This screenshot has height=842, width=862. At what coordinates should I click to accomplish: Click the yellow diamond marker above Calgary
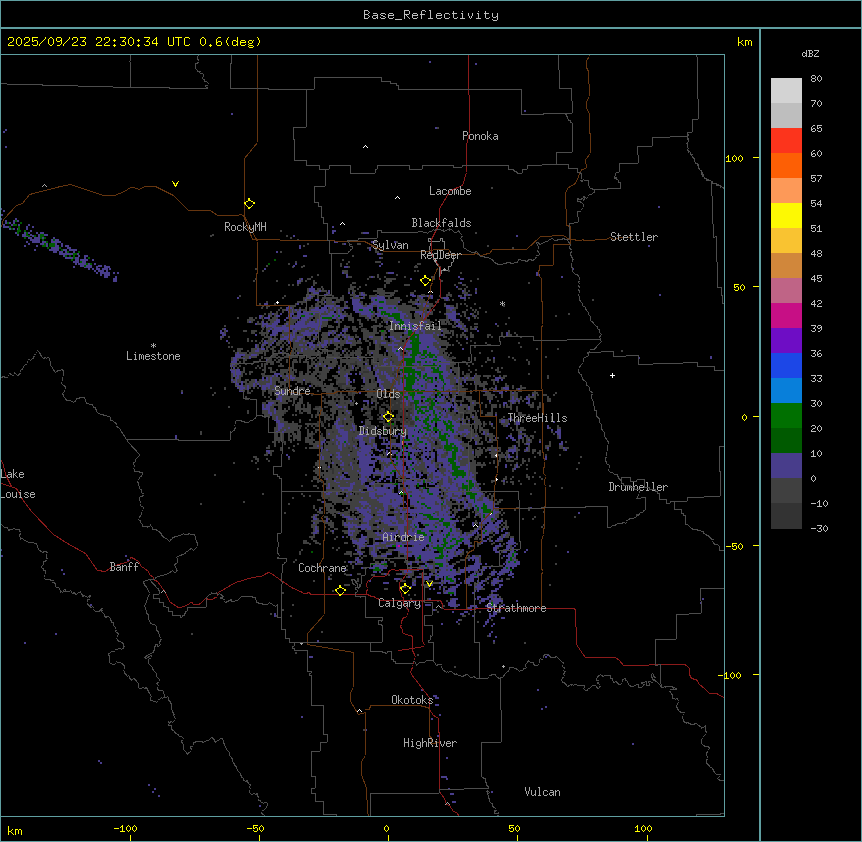(x=405, y=588)
